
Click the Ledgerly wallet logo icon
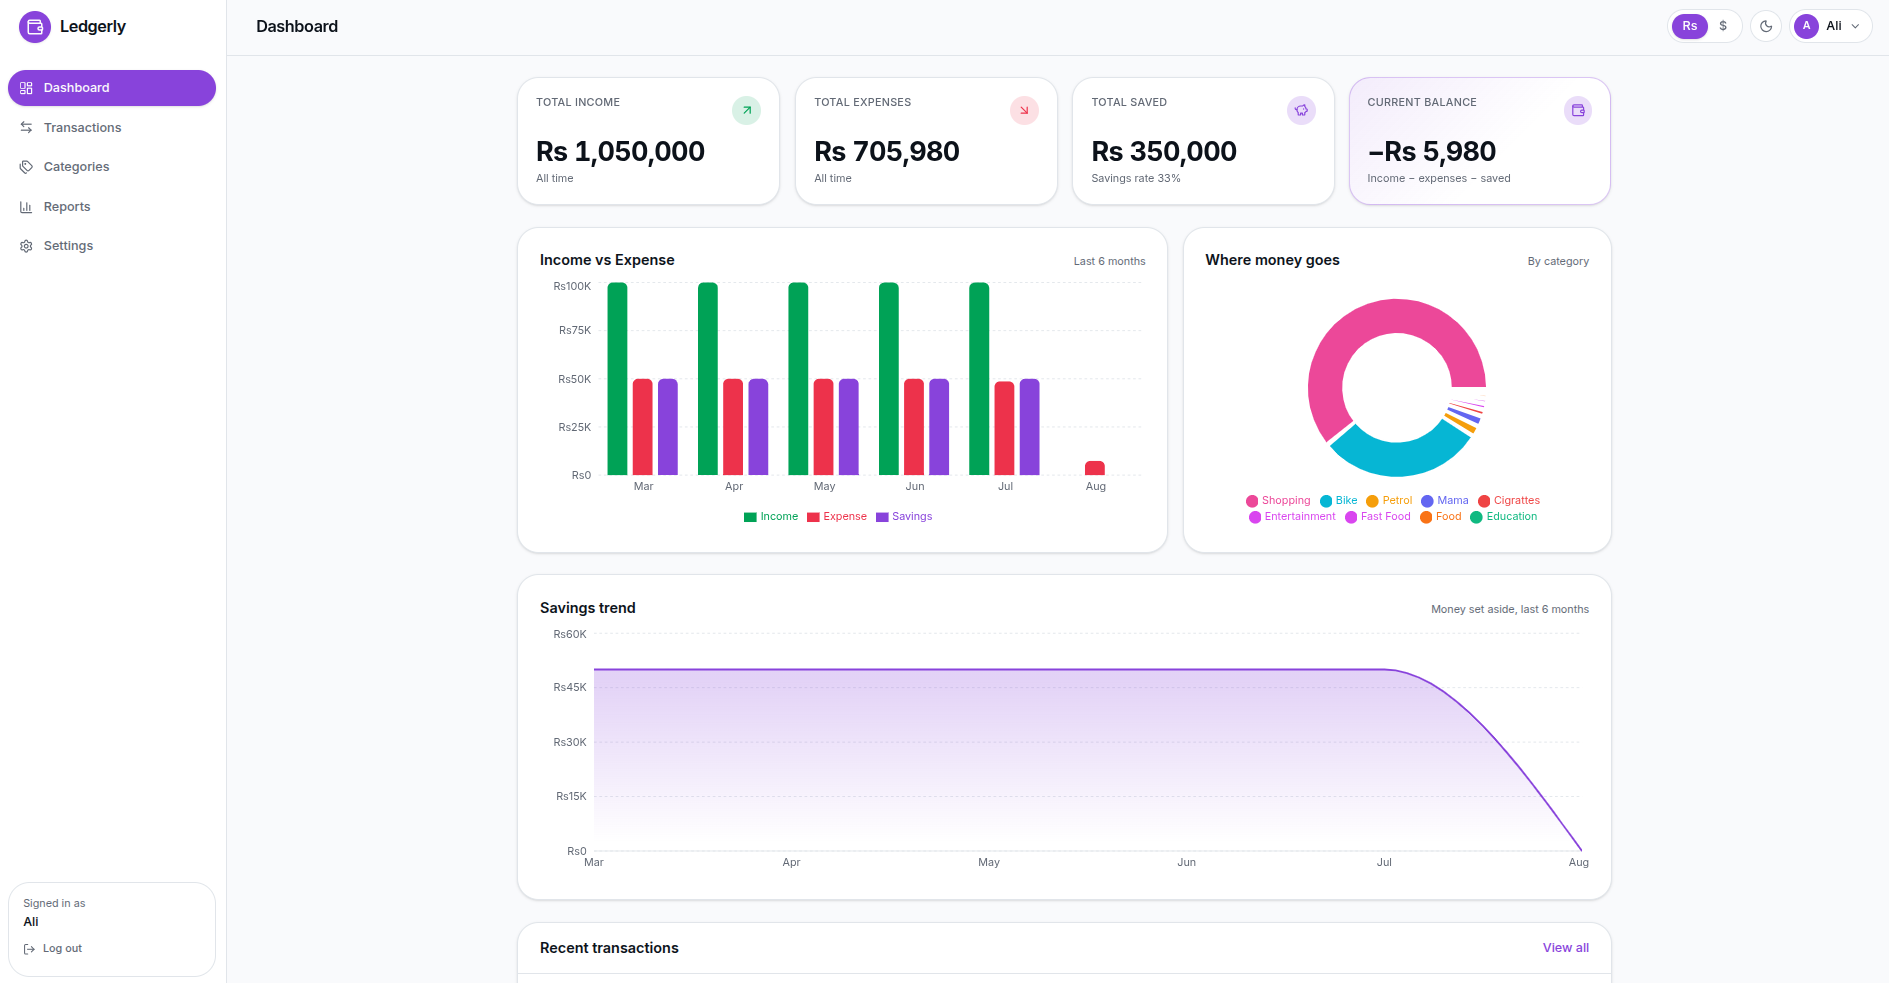click(35, 27)
